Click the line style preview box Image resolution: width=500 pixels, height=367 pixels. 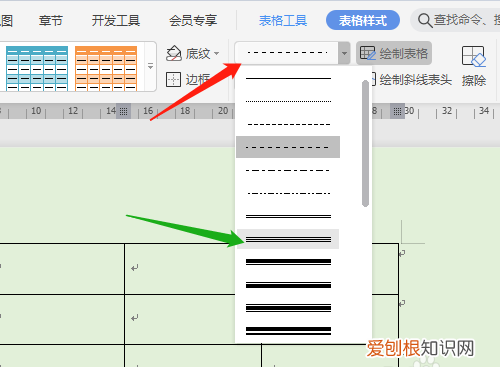[x=287, y=53]
